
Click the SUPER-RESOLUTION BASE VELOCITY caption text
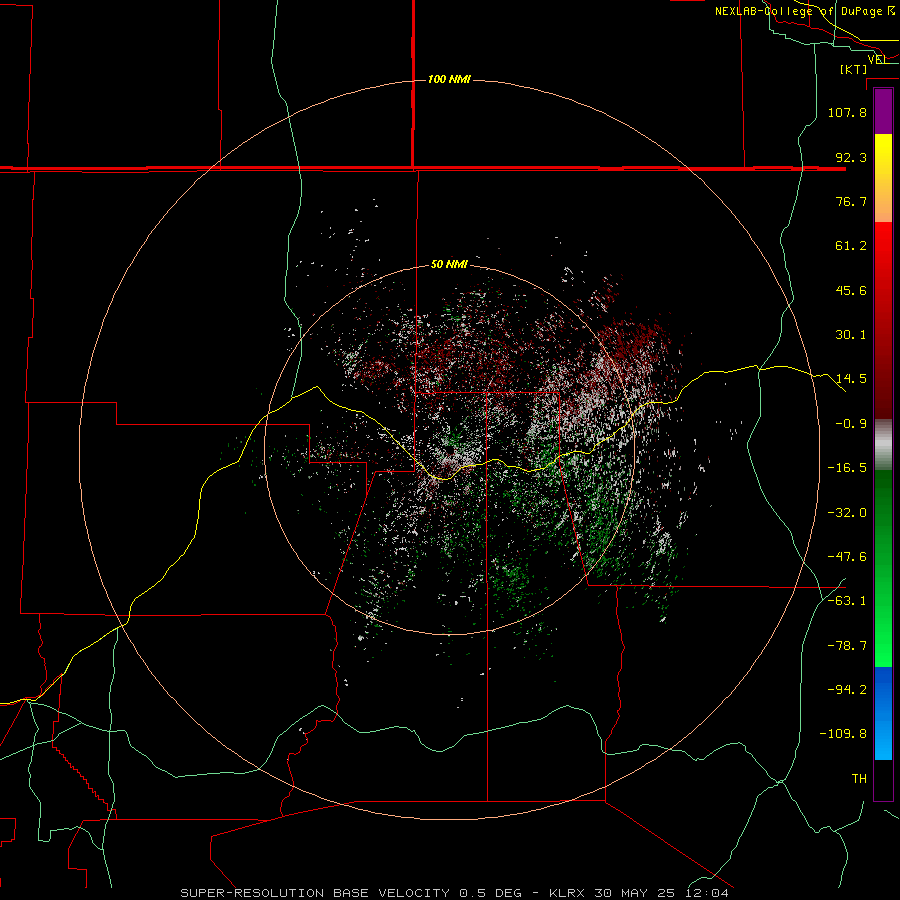coord(317,893)
